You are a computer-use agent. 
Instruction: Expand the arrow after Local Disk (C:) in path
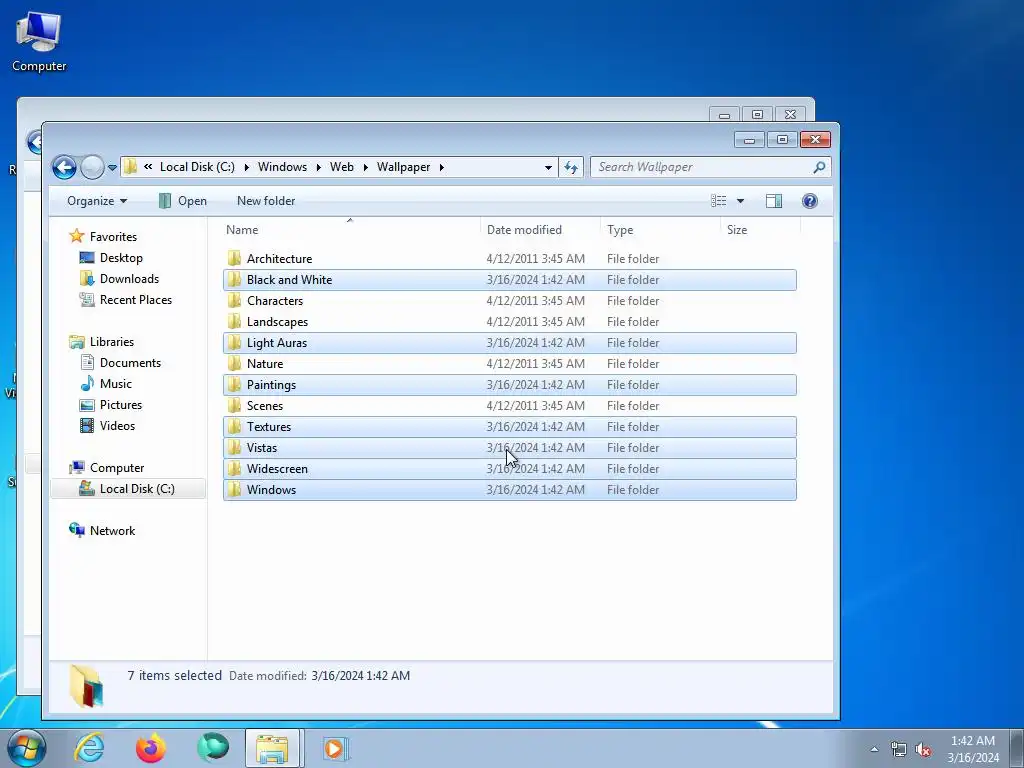point(246,168)
